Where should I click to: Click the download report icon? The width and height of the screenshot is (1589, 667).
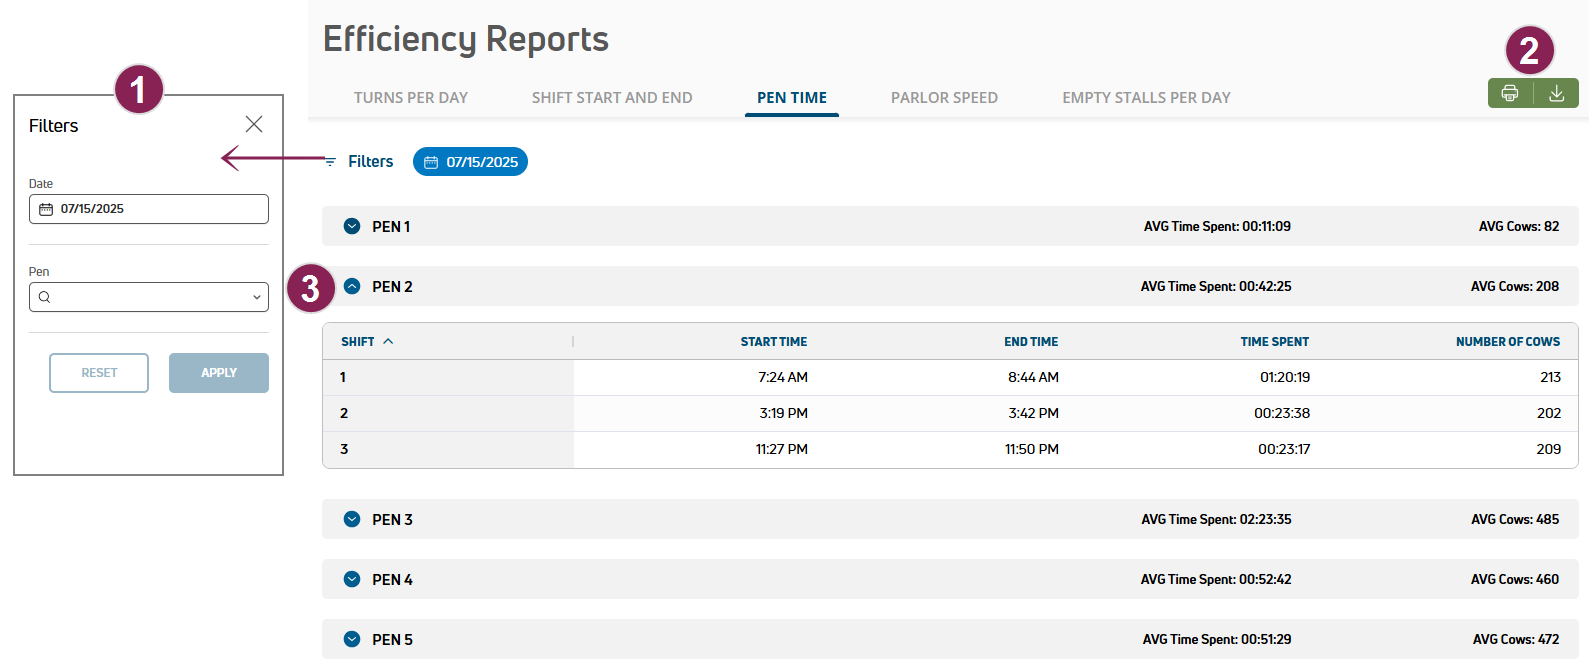point(1556,93)
